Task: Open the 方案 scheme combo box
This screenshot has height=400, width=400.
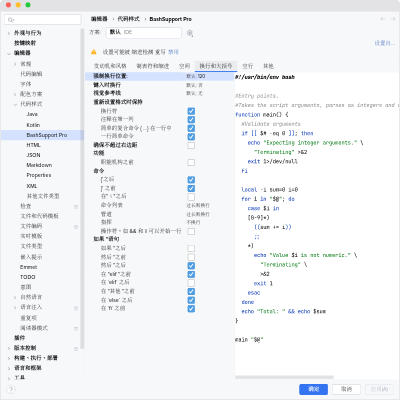Action: pyautogui.click(x=144, y=32)
